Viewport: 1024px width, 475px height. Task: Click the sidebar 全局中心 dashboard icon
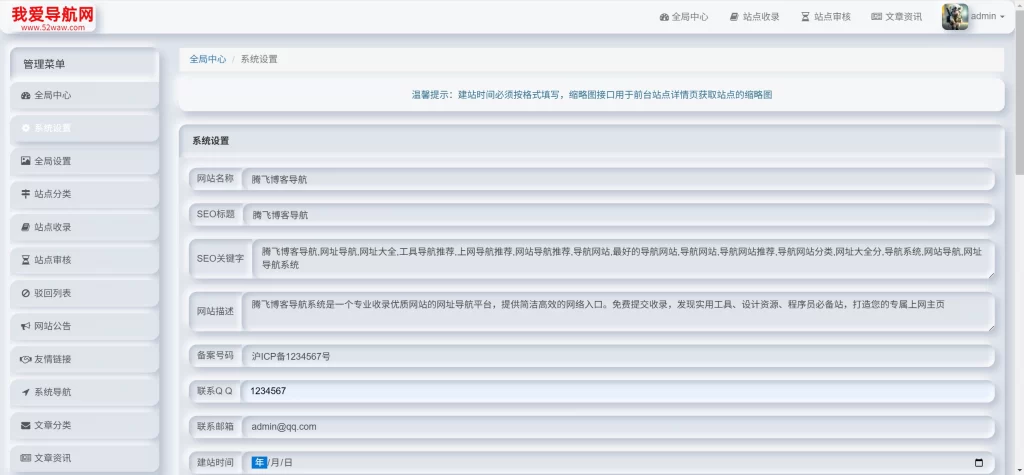click(x=25, y=95)
